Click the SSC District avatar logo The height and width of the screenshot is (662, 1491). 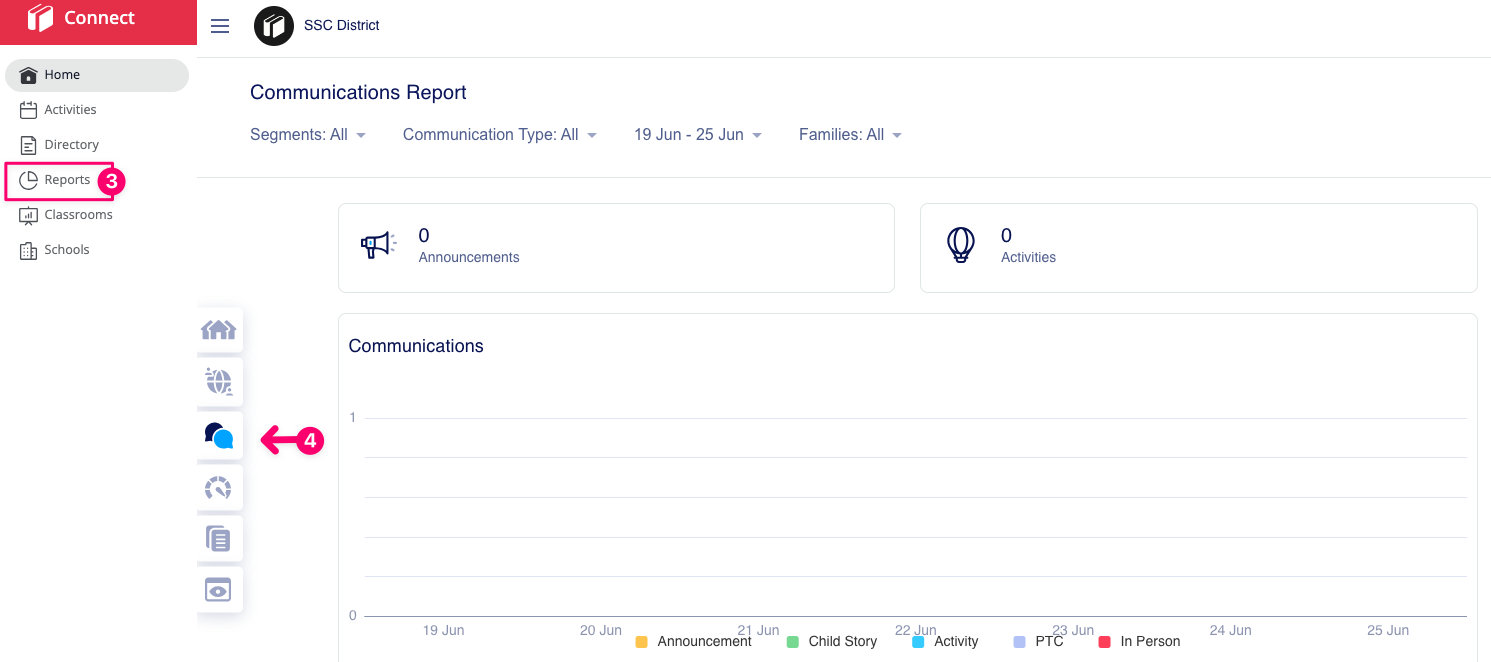[x=274, y=26]
